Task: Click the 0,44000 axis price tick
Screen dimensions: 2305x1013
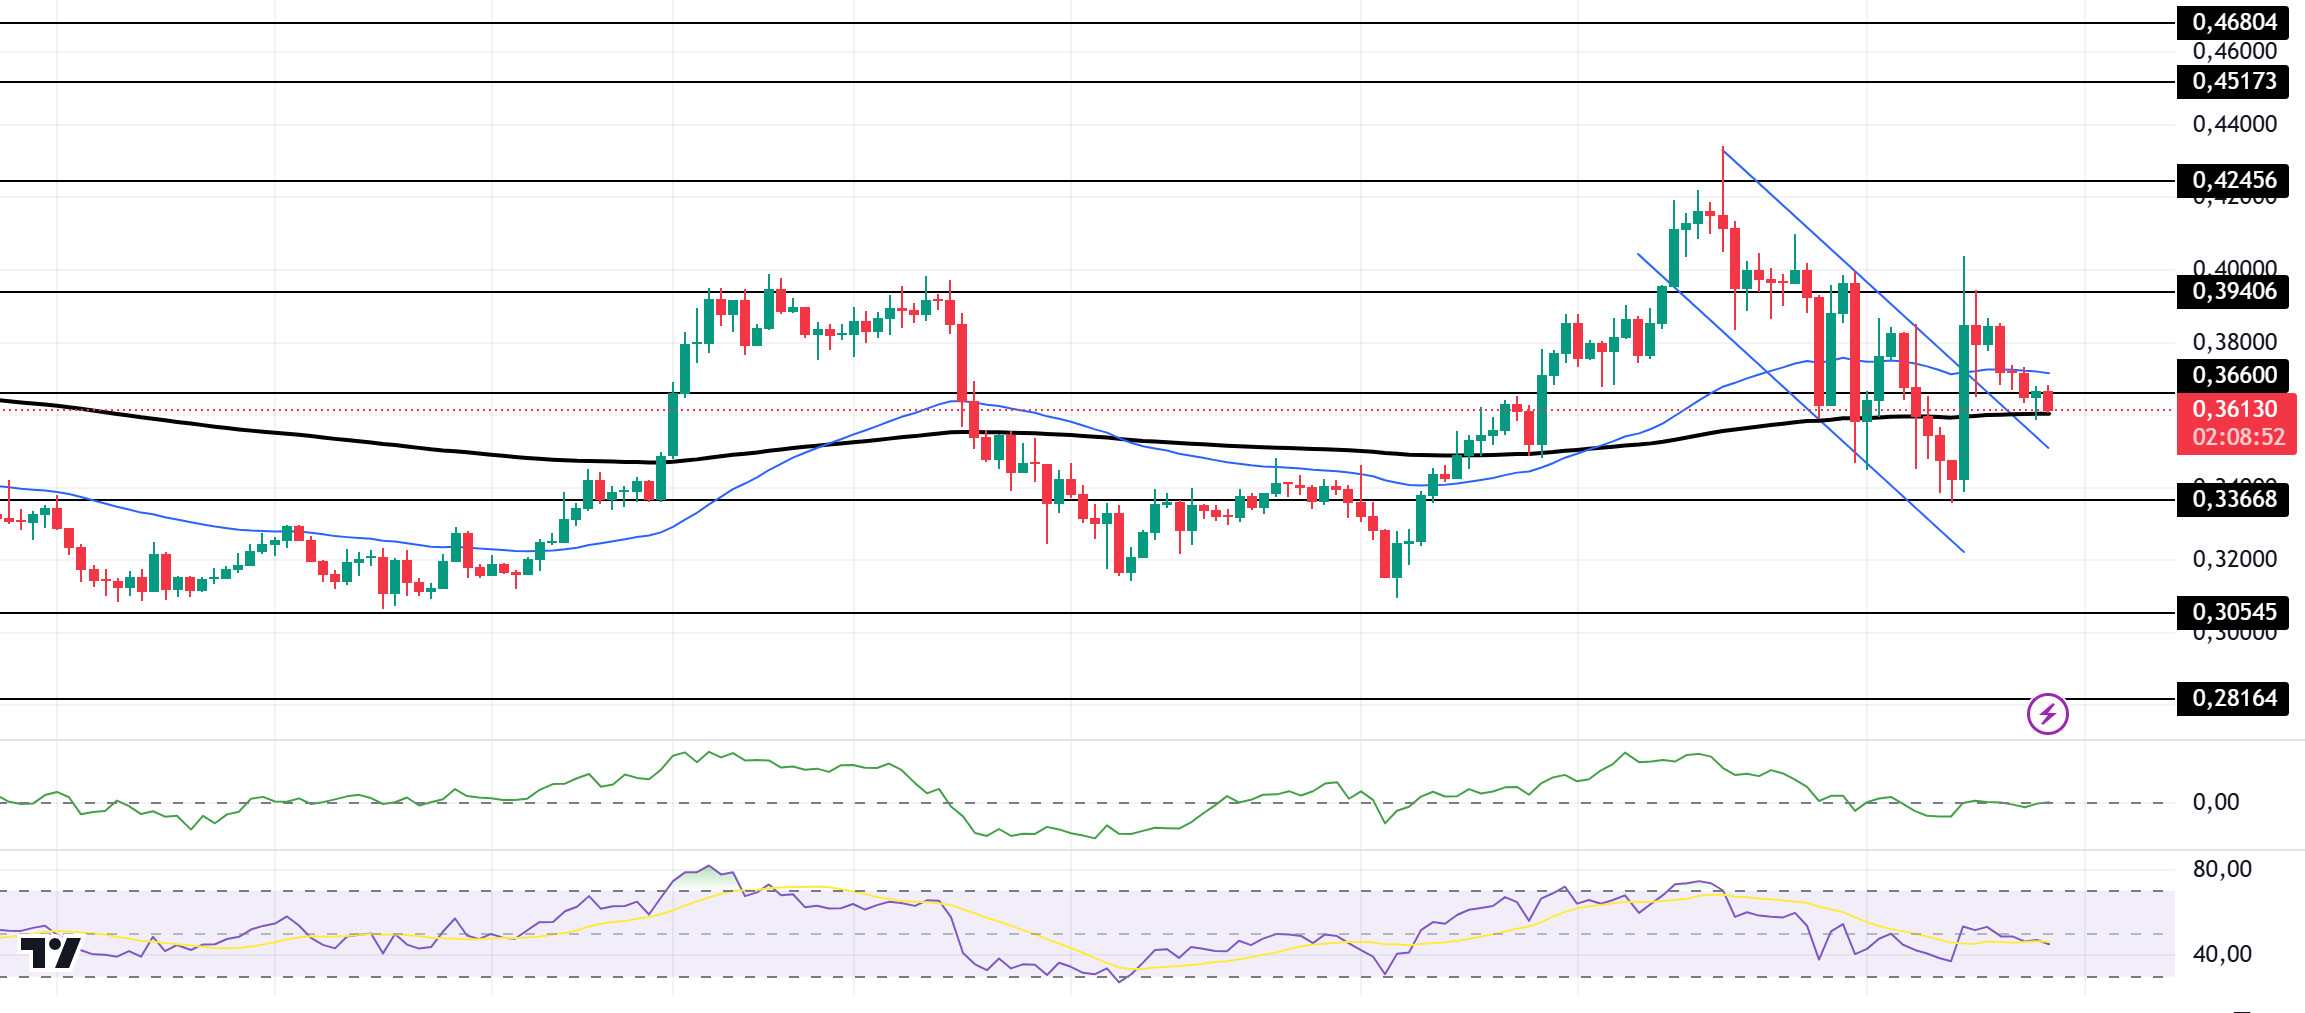Action: [x=2235, y=124]
